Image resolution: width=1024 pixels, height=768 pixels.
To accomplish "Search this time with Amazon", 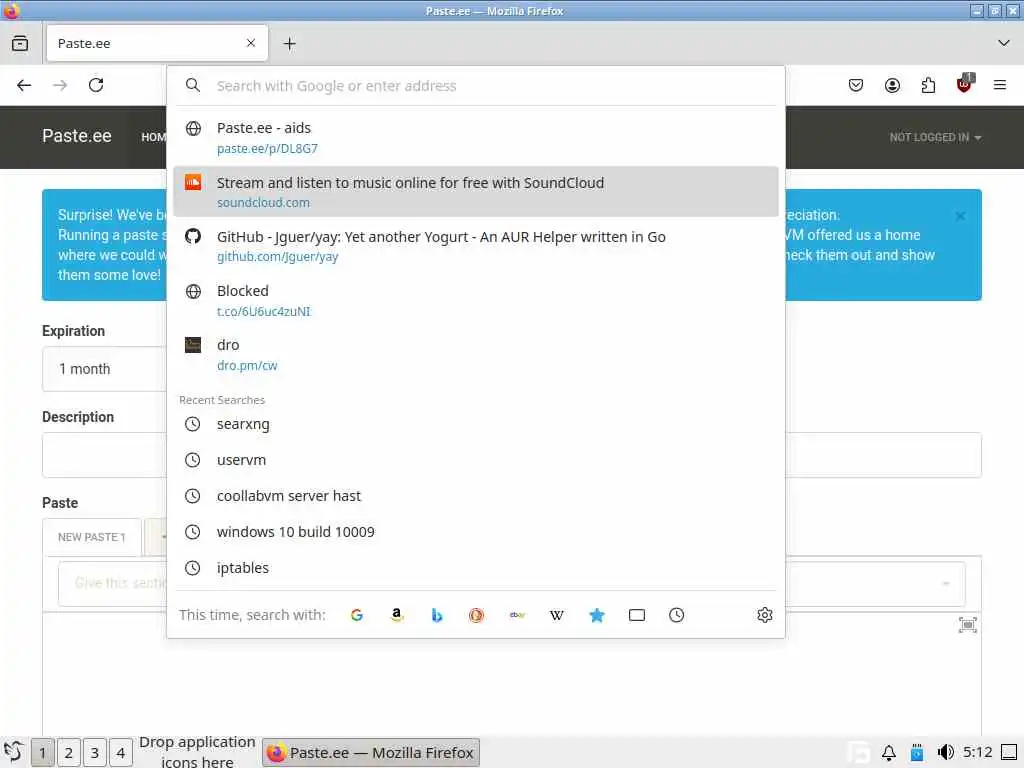I will tap(396, 615).
